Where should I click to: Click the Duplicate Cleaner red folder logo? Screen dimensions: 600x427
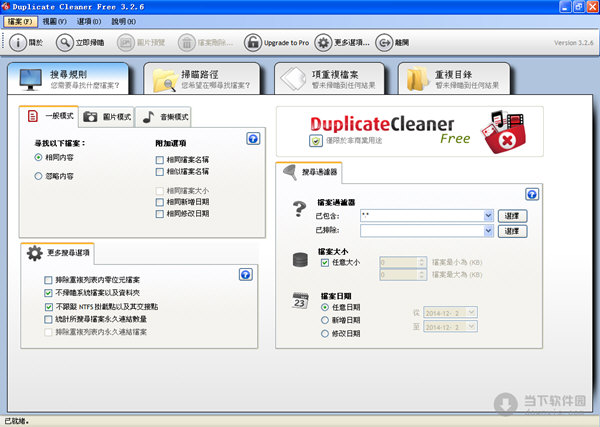(x=504, y=131)
